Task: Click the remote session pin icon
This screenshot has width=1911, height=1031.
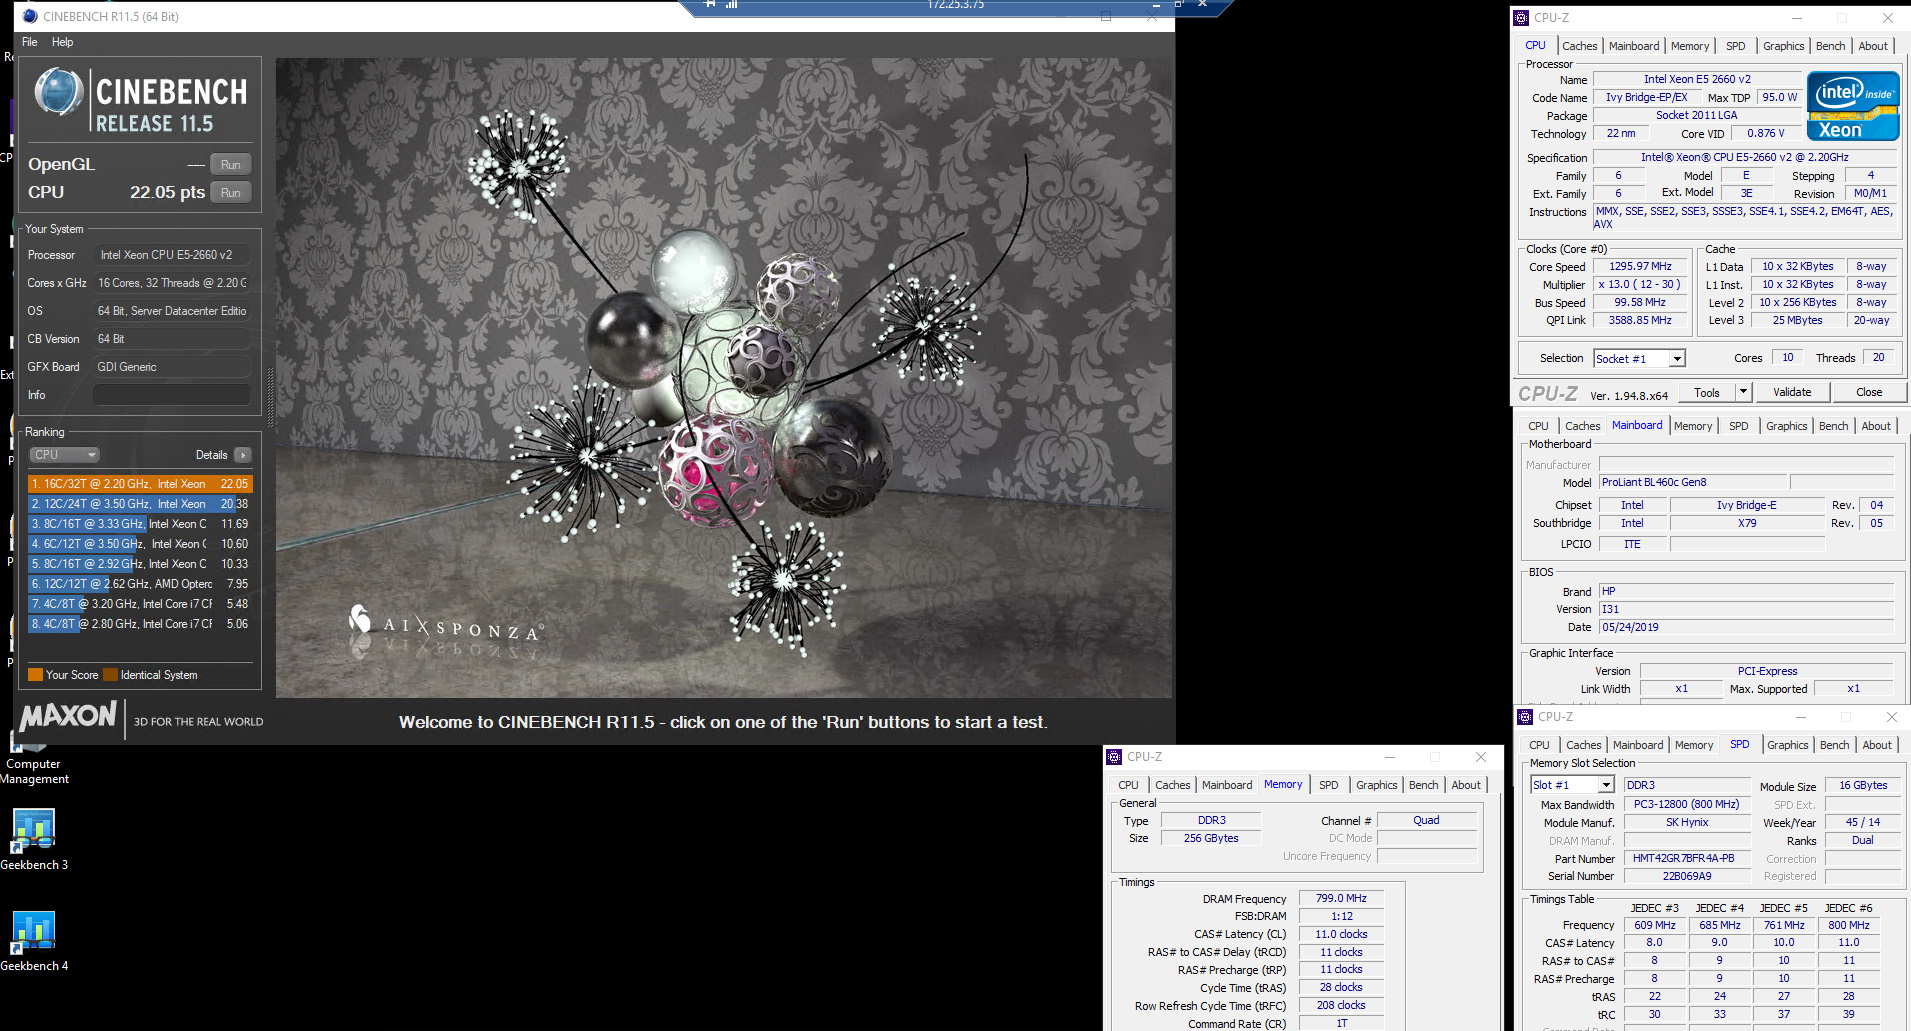Action: point(710,5)
